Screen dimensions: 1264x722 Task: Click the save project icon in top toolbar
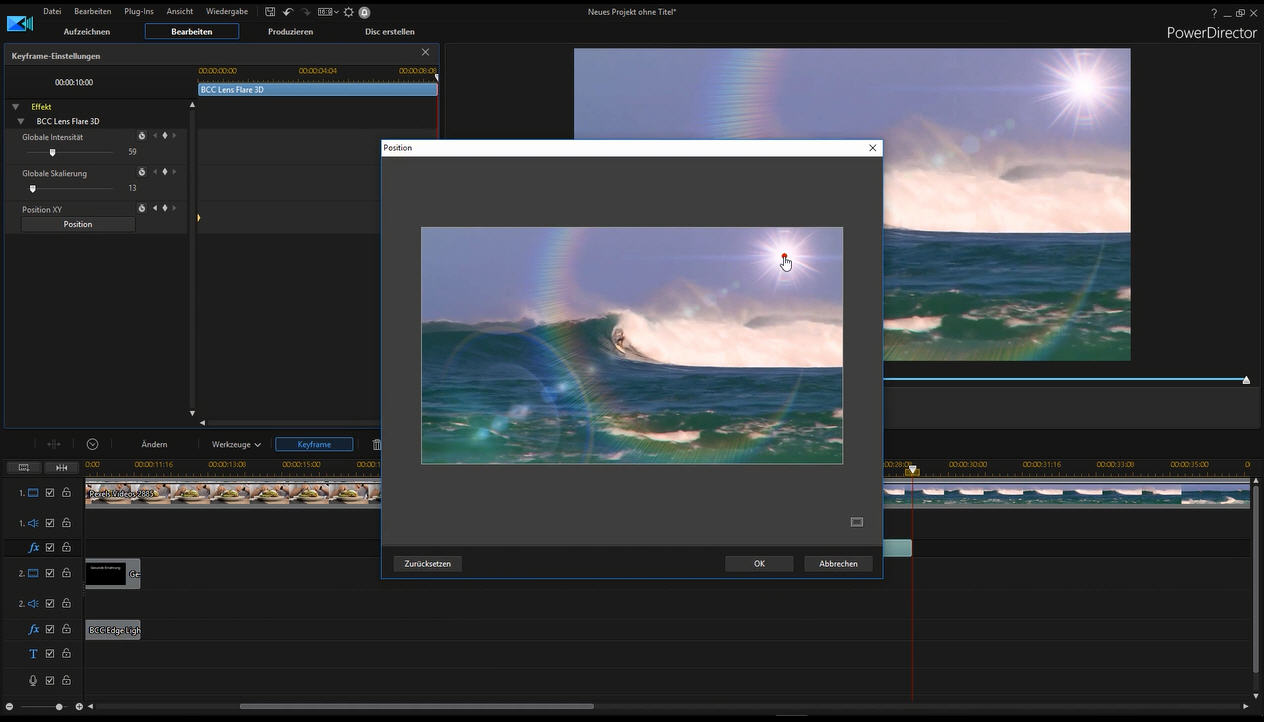pyautogui.click(x=270, y=12)
